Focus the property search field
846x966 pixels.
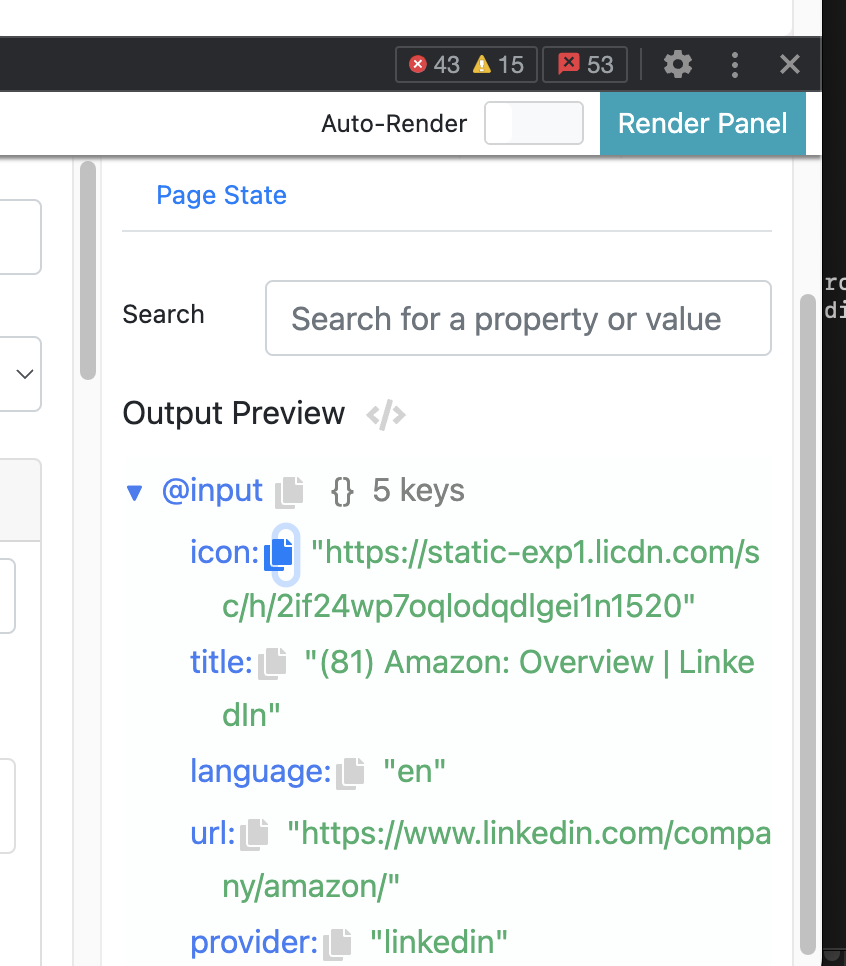click(x=518, y=318)
